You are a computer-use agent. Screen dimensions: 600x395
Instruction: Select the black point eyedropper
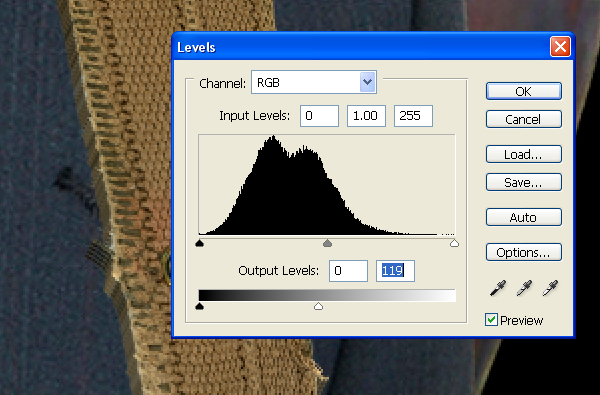[x=498, y=288]
